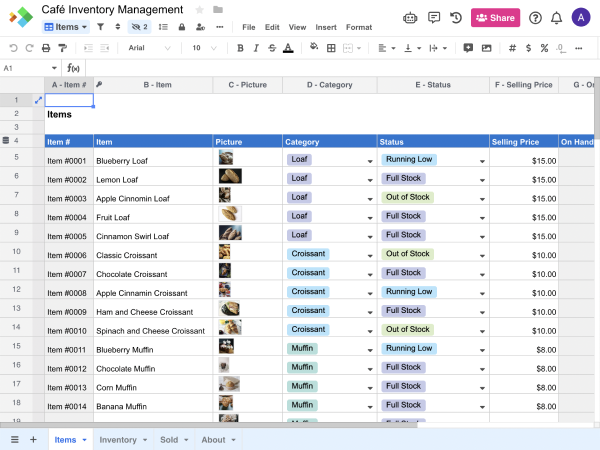Viewport: 600px width, 450px height.
Task: Open version history clock icon
Action: pyautogui.click(x=456, y=17)
